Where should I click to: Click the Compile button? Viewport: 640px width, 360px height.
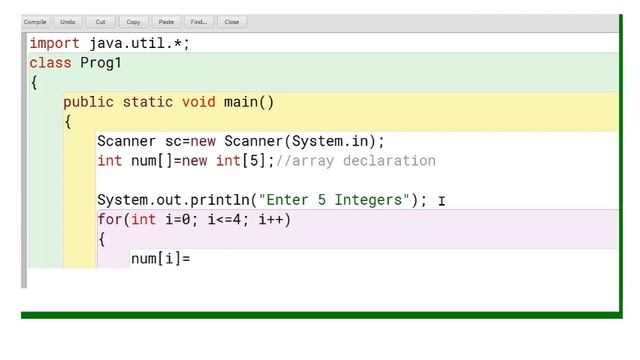35,22
